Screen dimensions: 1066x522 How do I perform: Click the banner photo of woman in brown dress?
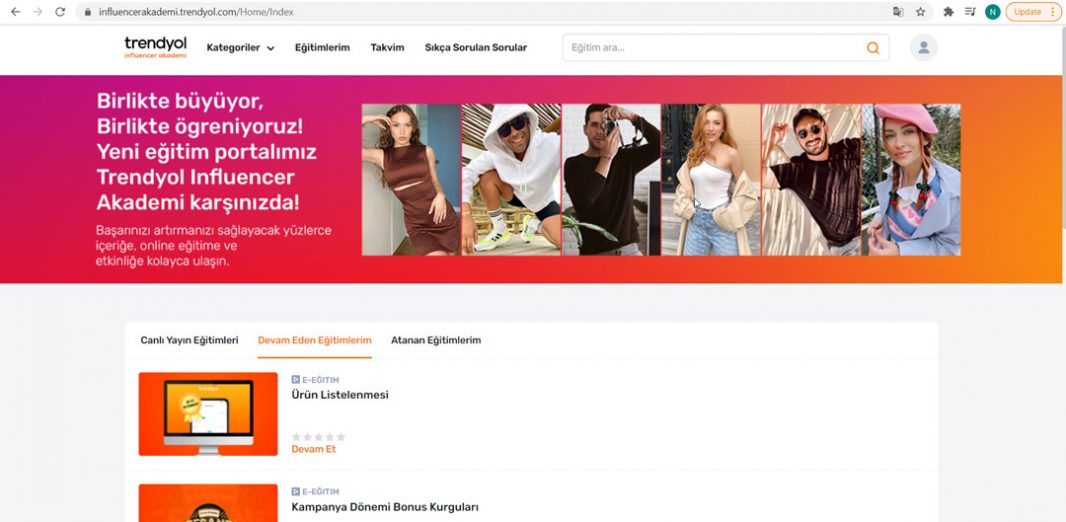point(411,179)
